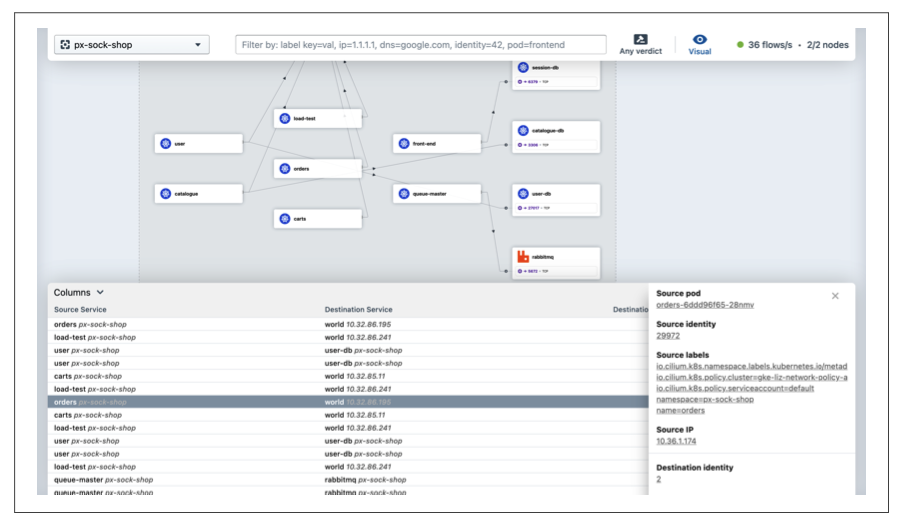This screenshot has width=906, height=524.
Task: Close the flow details side panel
Action: 835,296
